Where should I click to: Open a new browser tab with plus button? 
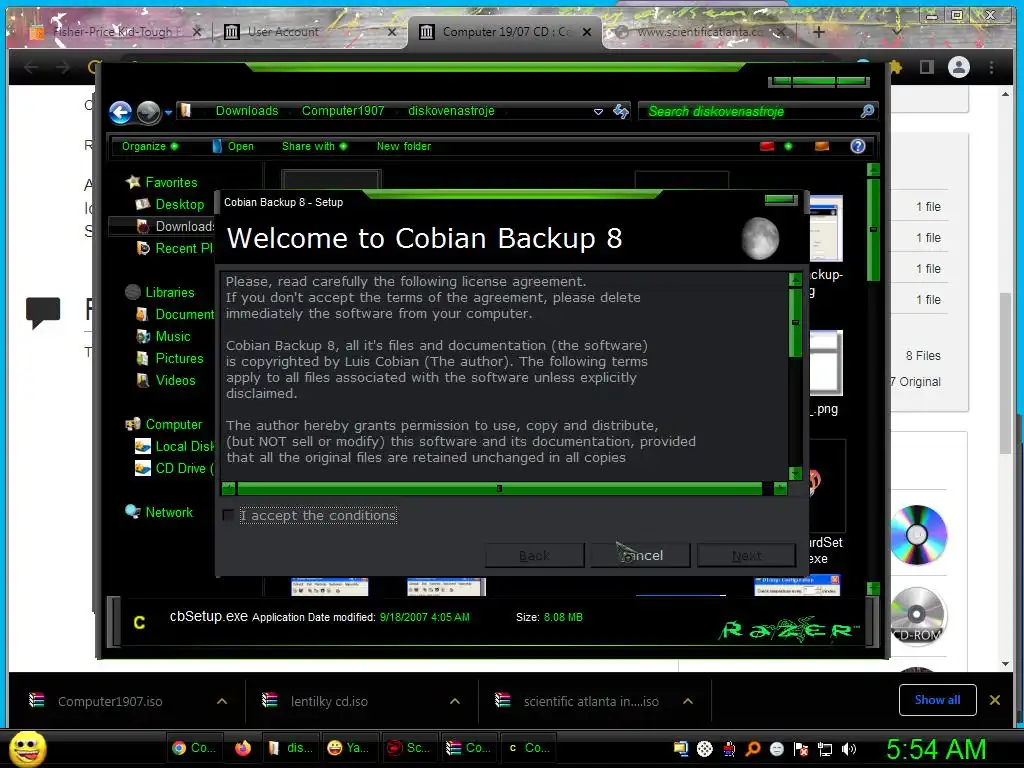click(818, 31)
